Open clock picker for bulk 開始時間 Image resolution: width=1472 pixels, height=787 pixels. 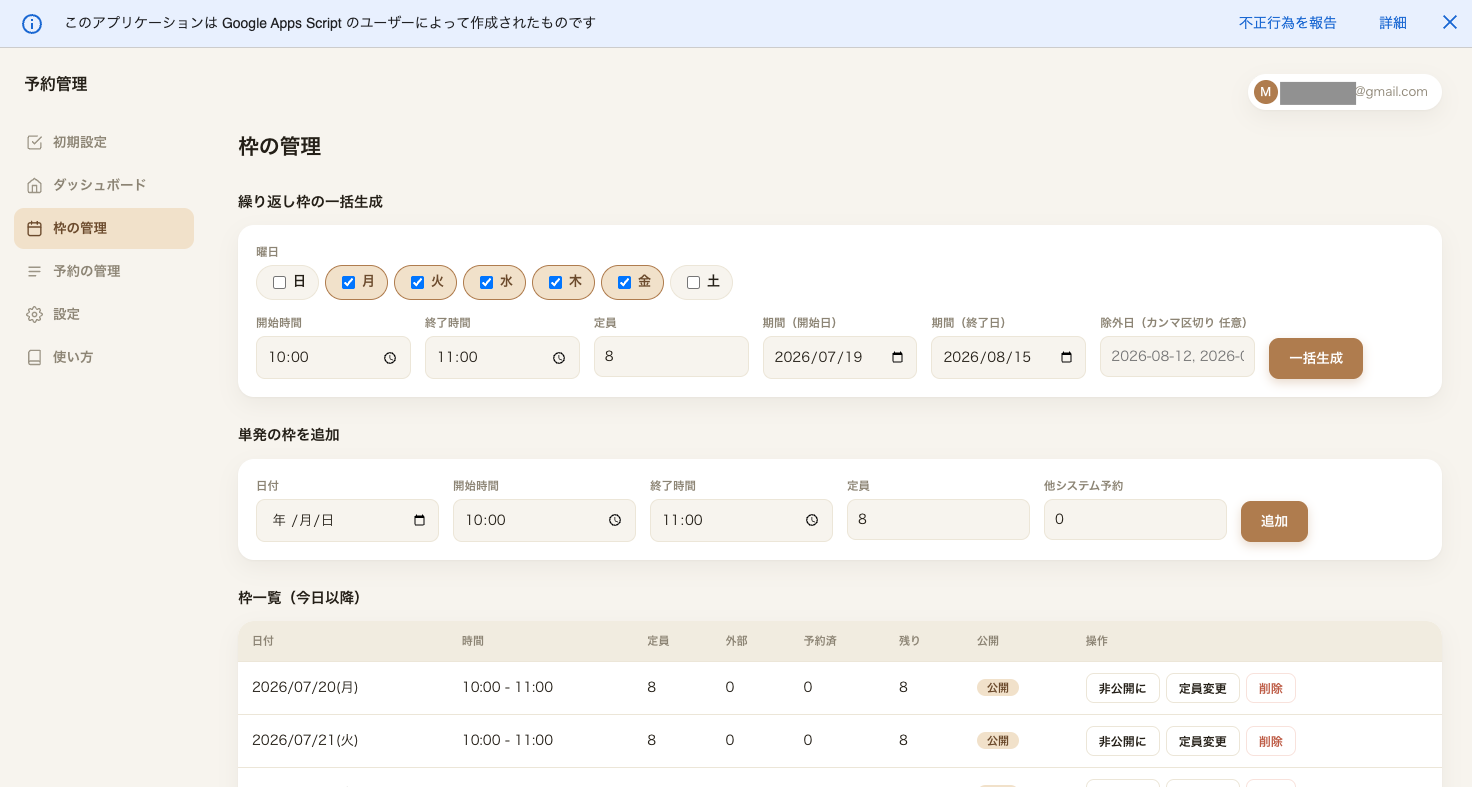pos(390,357)
